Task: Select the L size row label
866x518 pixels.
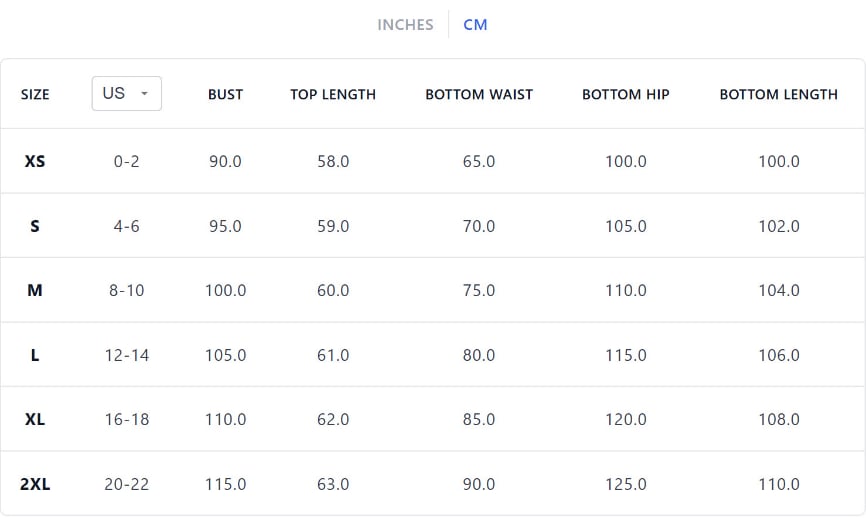Action: click(x=35, y=355)
